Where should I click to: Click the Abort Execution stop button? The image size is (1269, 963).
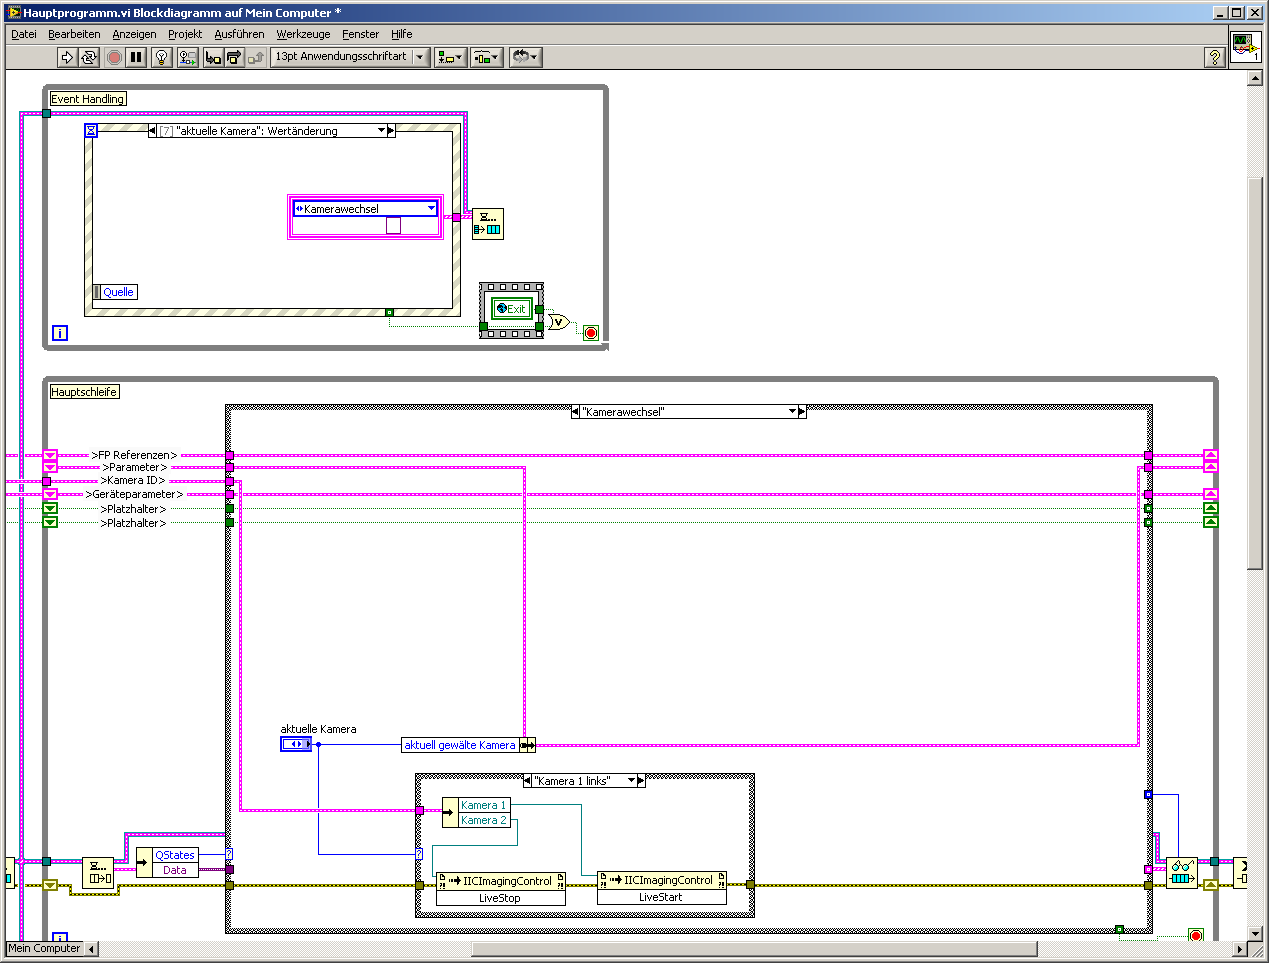point(114,57)
